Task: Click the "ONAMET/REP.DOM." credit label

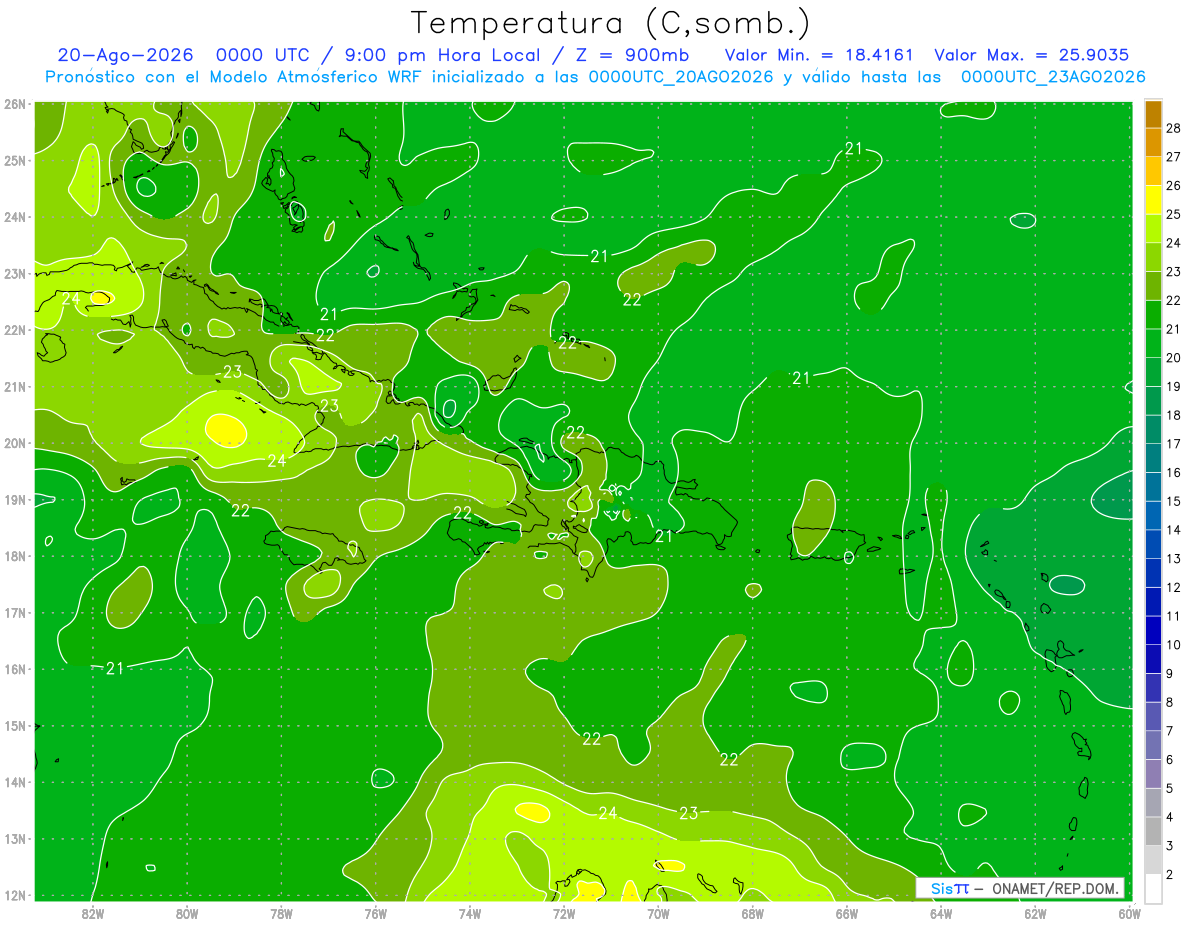Action: pyautogui.click(x=1054, y=888)
